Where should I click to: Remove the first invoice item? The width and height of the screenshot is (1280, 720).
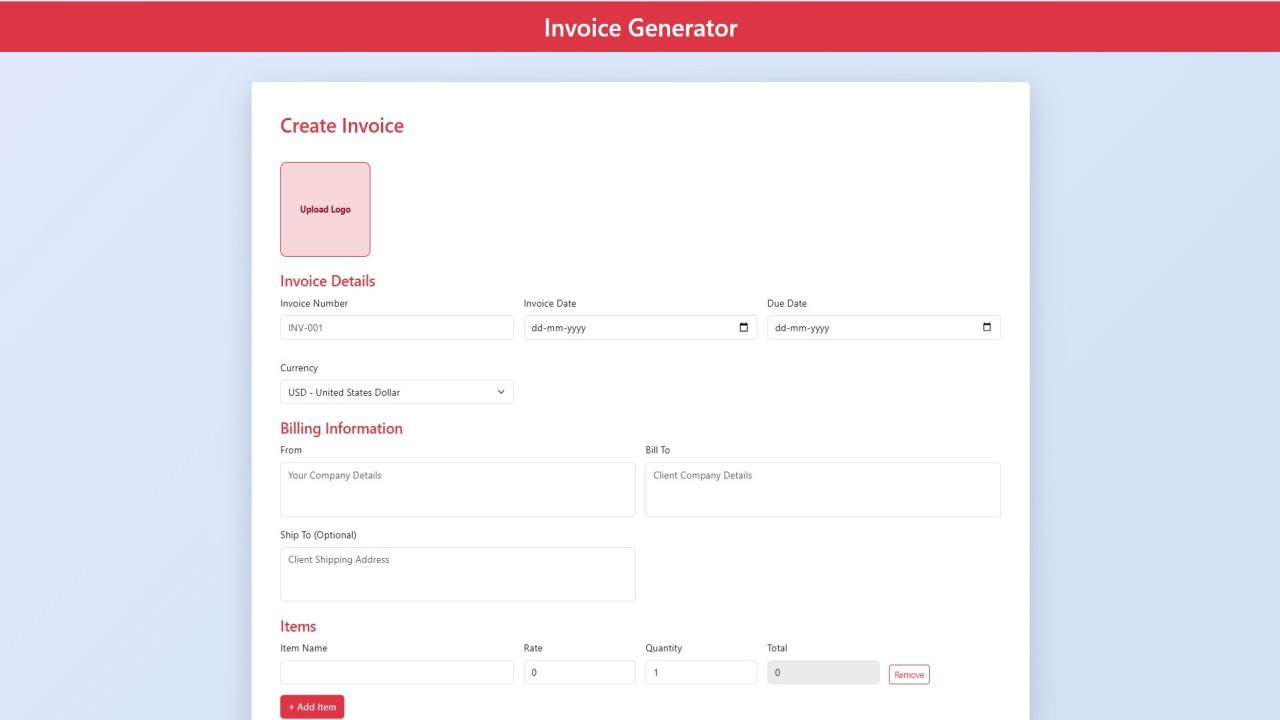(908, 674)
